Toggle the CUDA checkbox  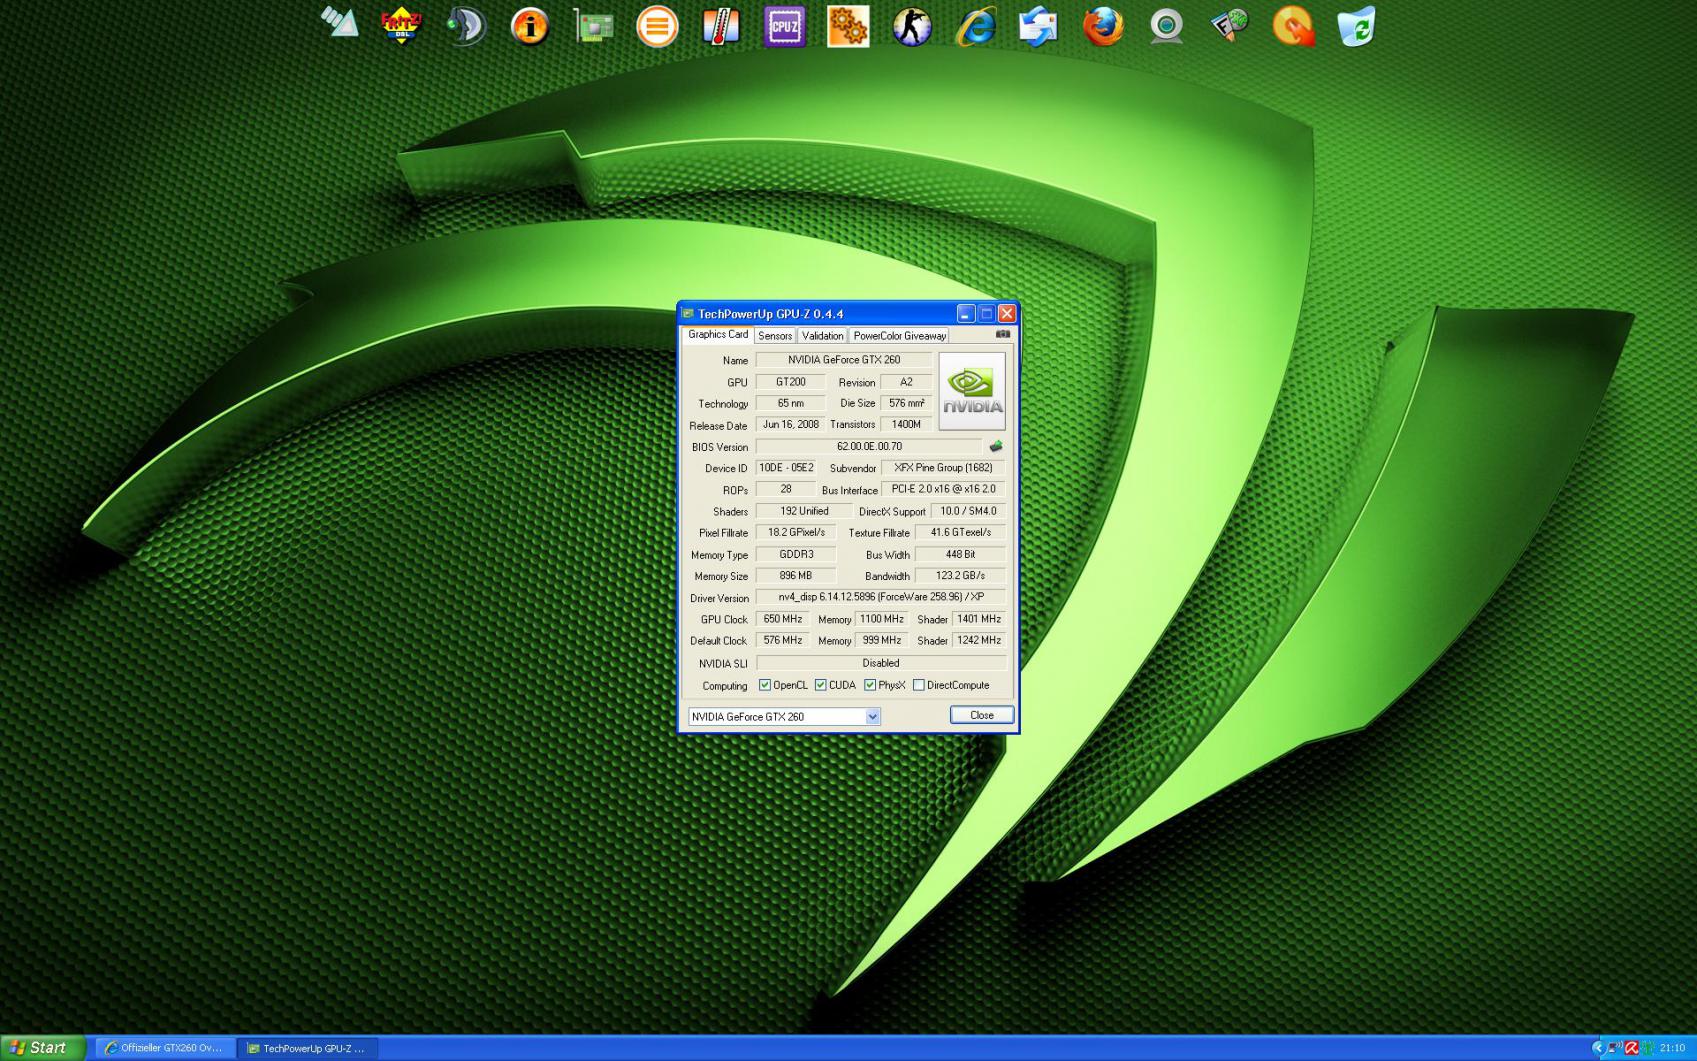821,685
